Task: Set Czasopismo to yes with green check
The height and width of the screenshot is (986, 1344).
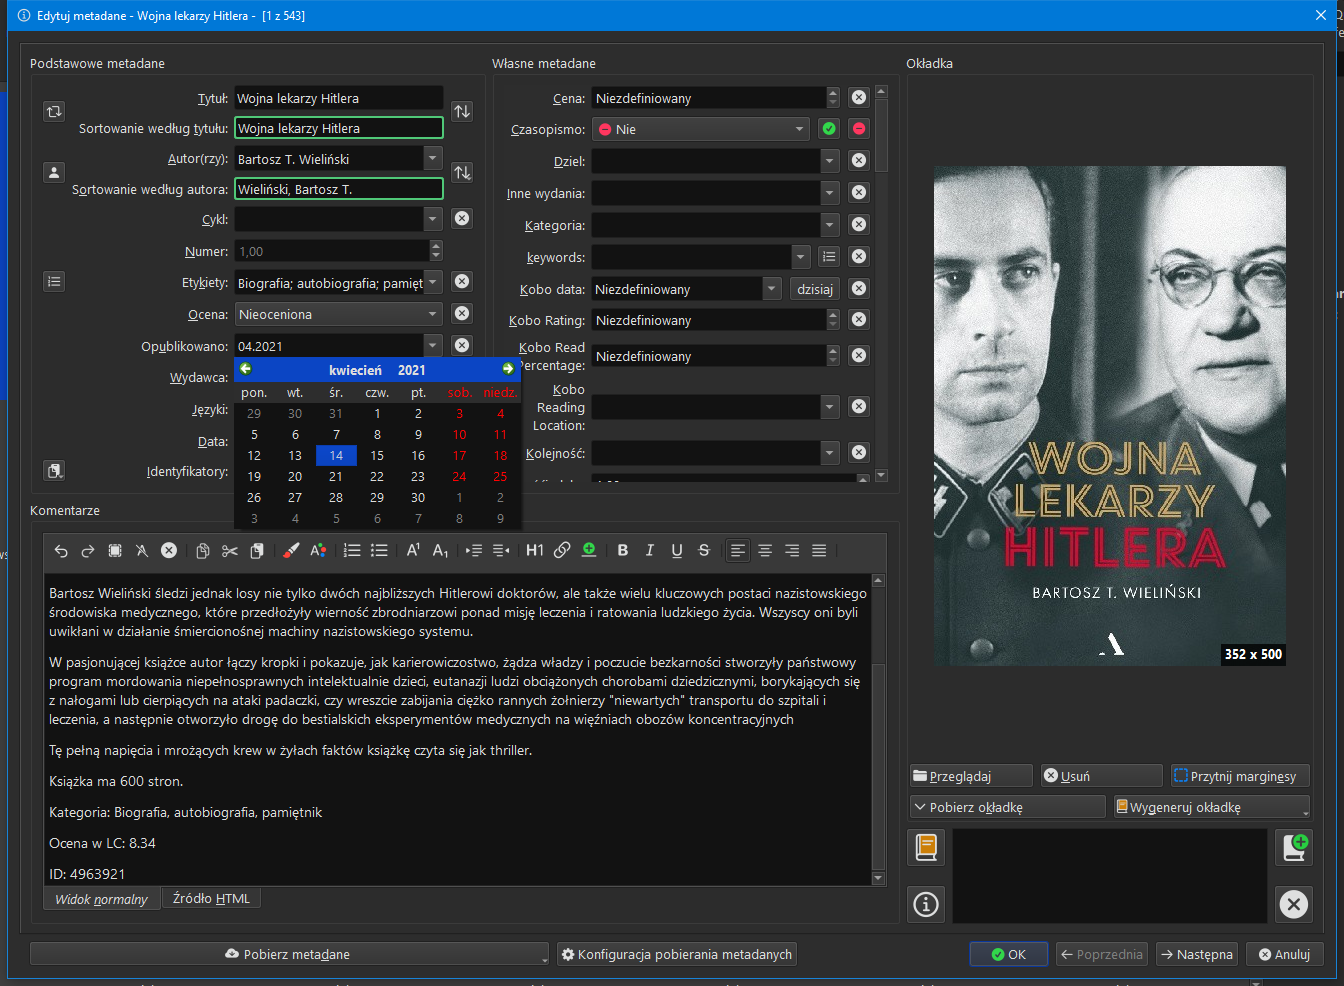Action: coord(829,129)
